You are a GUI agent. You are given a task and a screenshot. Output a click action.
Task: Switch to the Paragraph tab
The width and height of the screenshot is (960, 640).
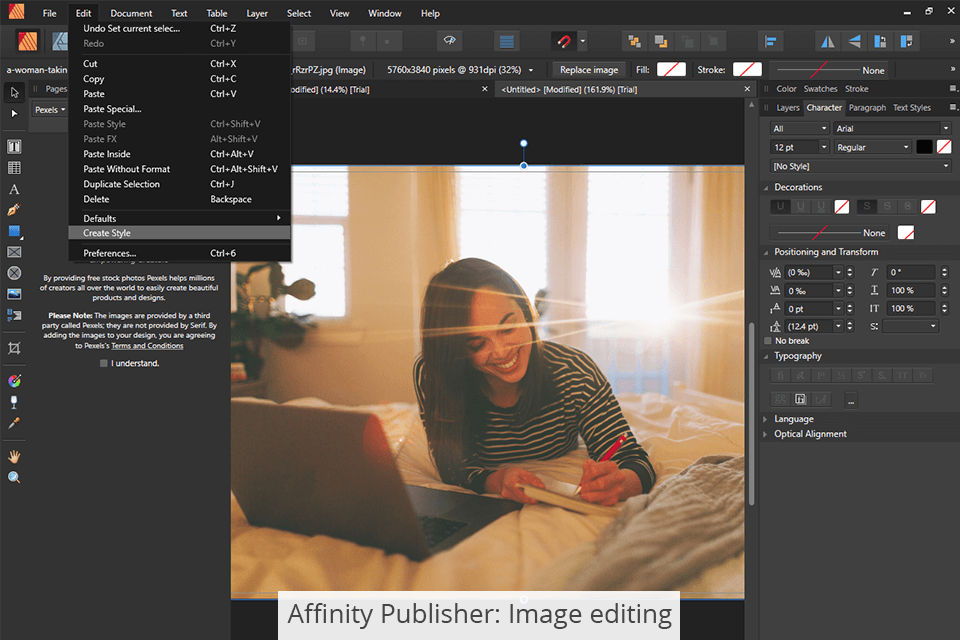(x=867, y=108)
